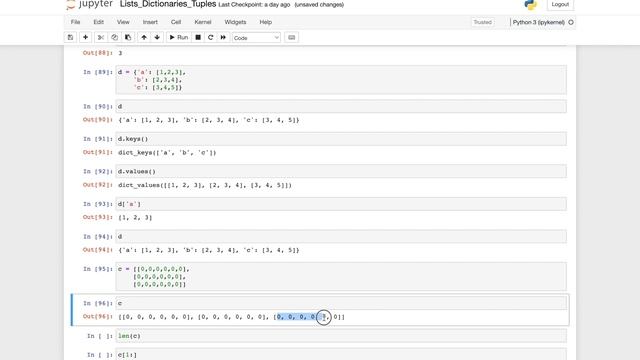Open the File menu
This screenshot has height=360, width=640.
pyautogui.click(x=76, y=22)
